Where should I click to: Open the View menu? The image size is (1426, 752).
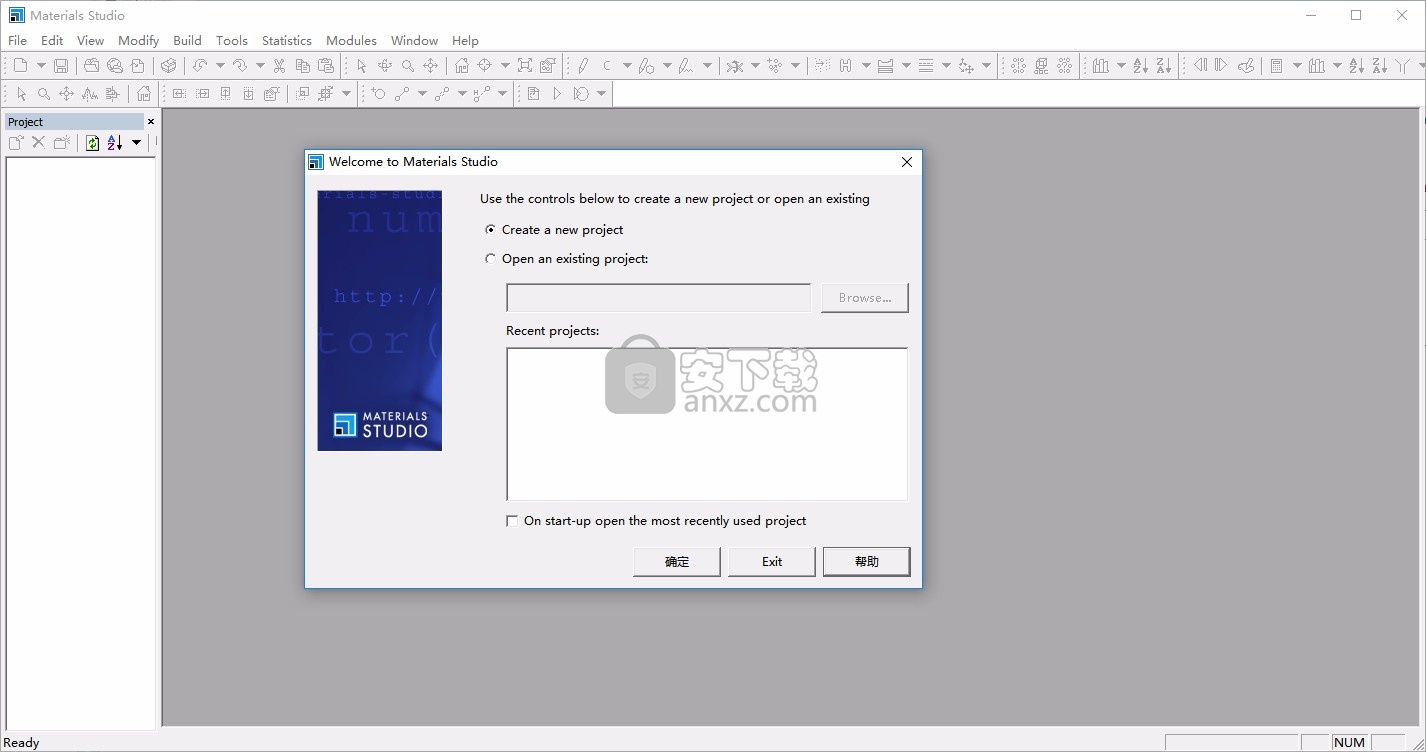90,40
